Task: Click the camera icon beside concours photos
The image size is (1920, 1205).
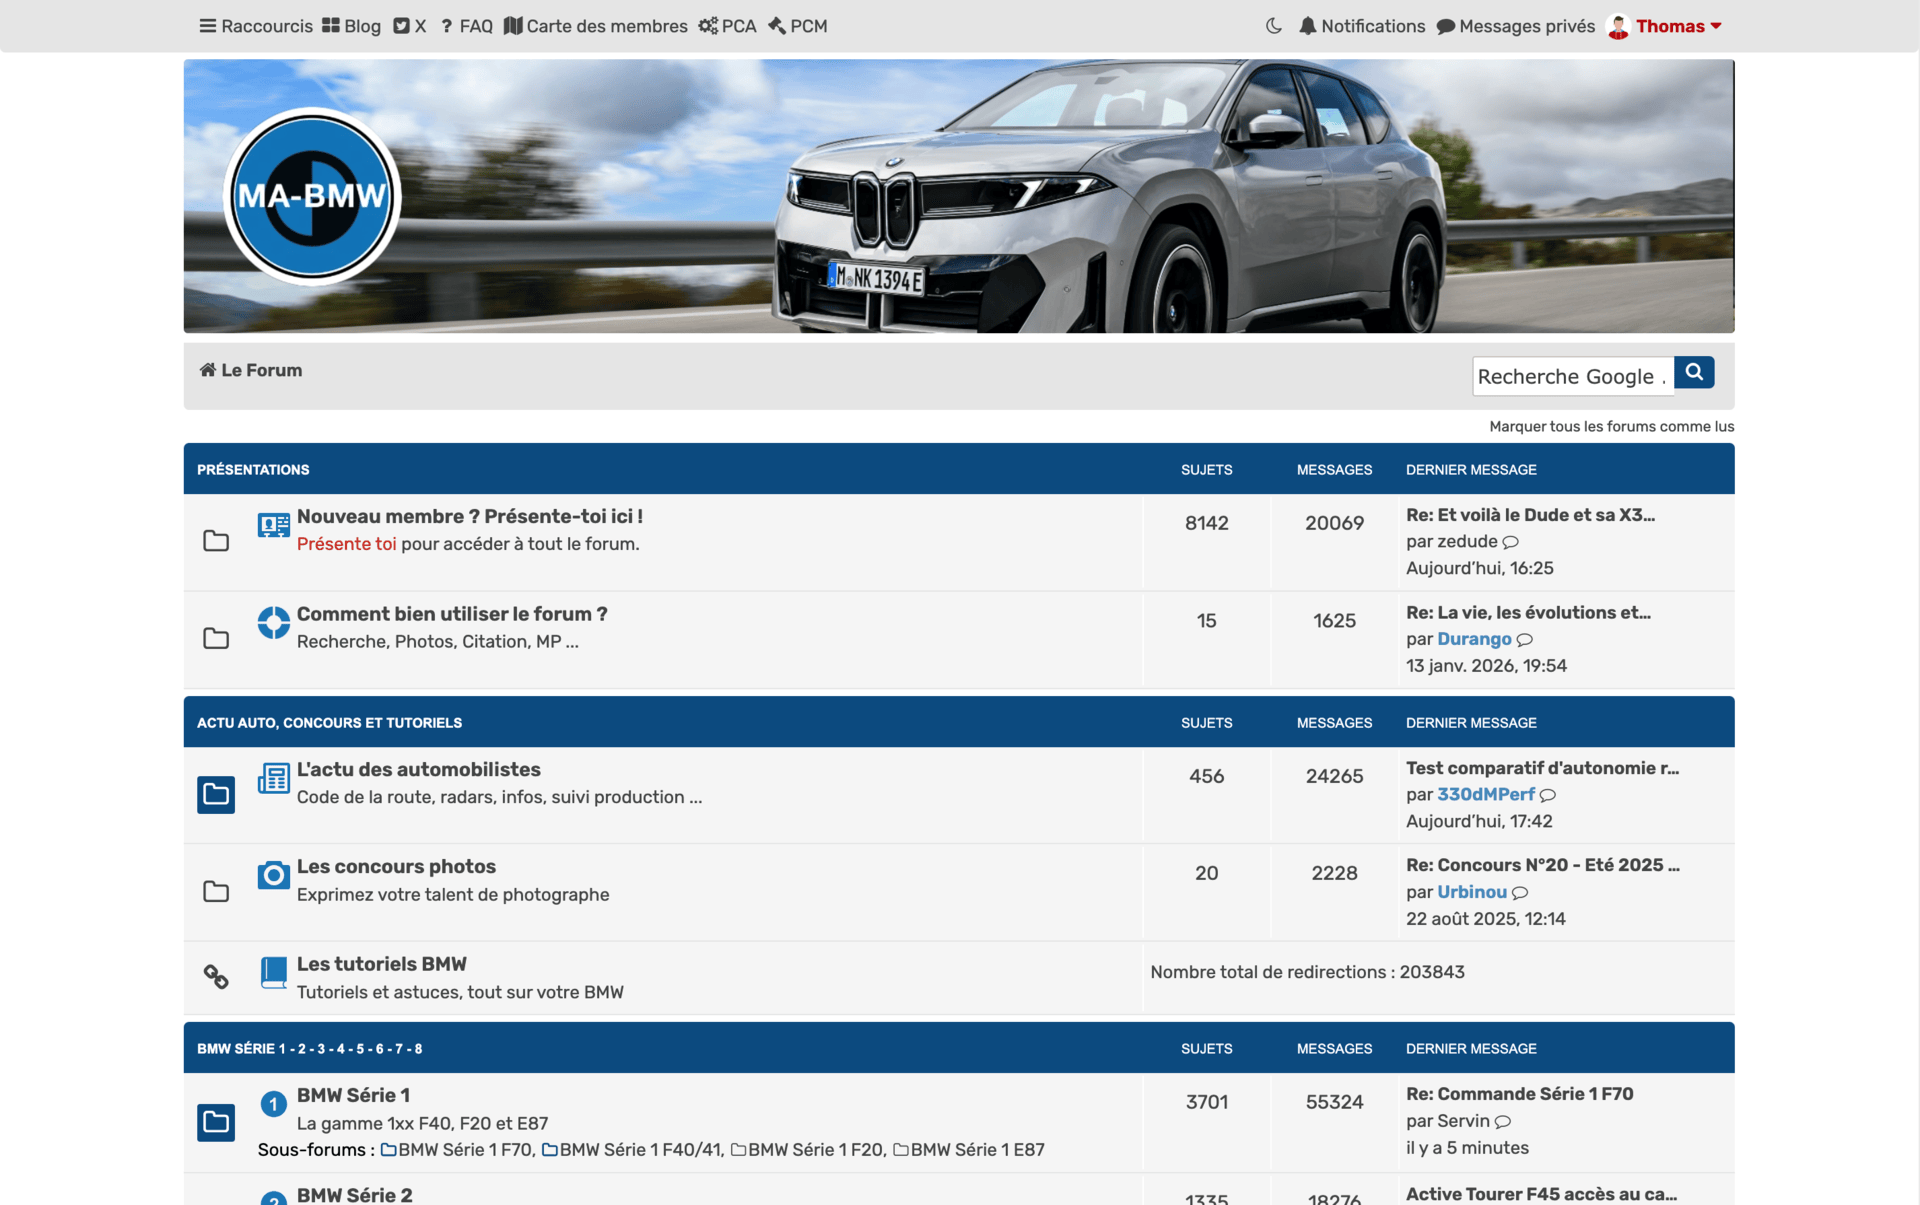Action: coord(273,875)
